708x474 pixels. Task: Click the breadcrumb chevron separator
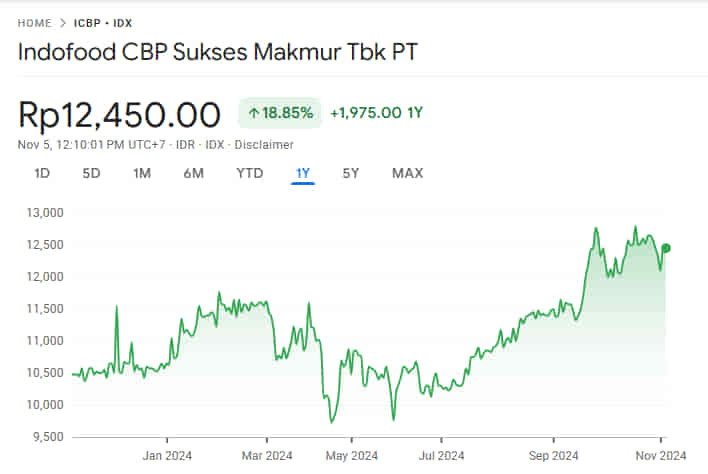[63, 22]
